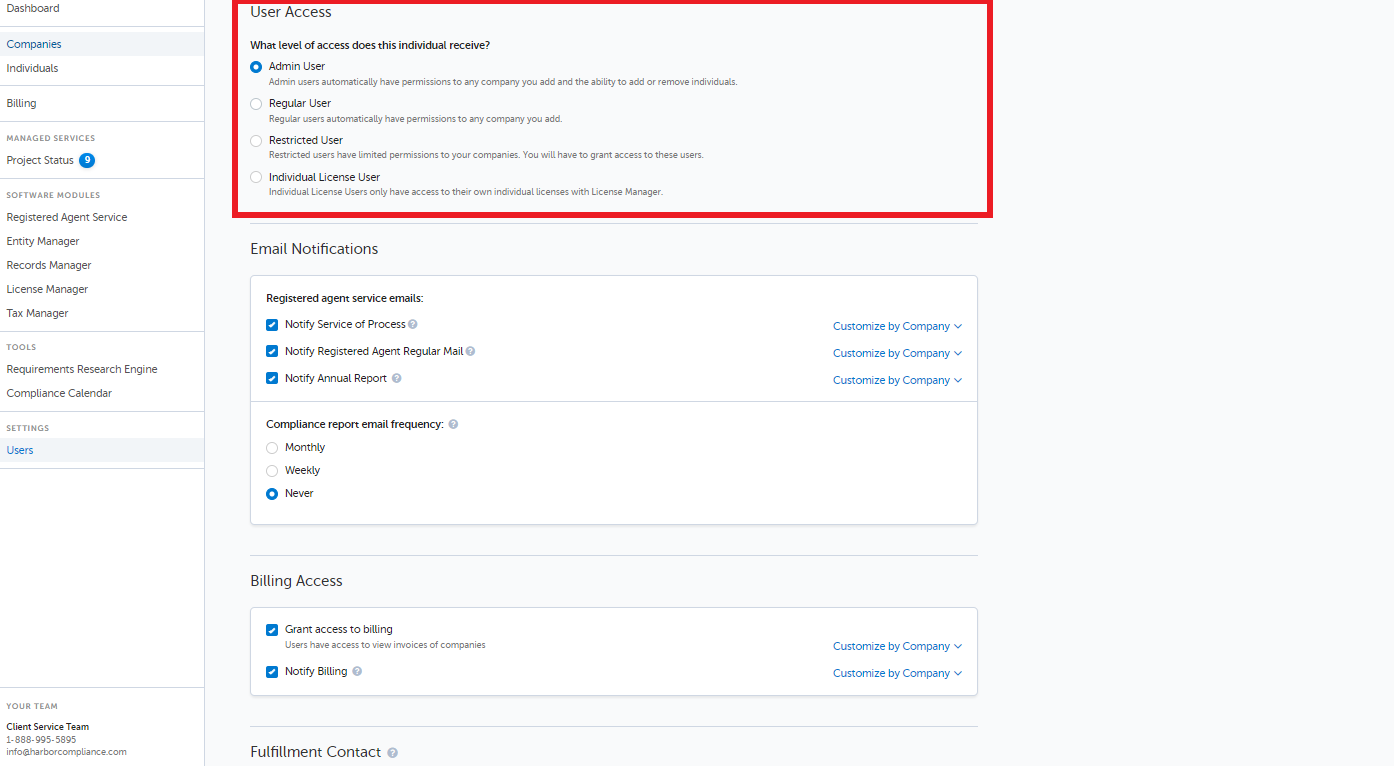Click help icon by Compliance report email frequency
This screenshot has height=766, width=1394.
click(453, 424)
